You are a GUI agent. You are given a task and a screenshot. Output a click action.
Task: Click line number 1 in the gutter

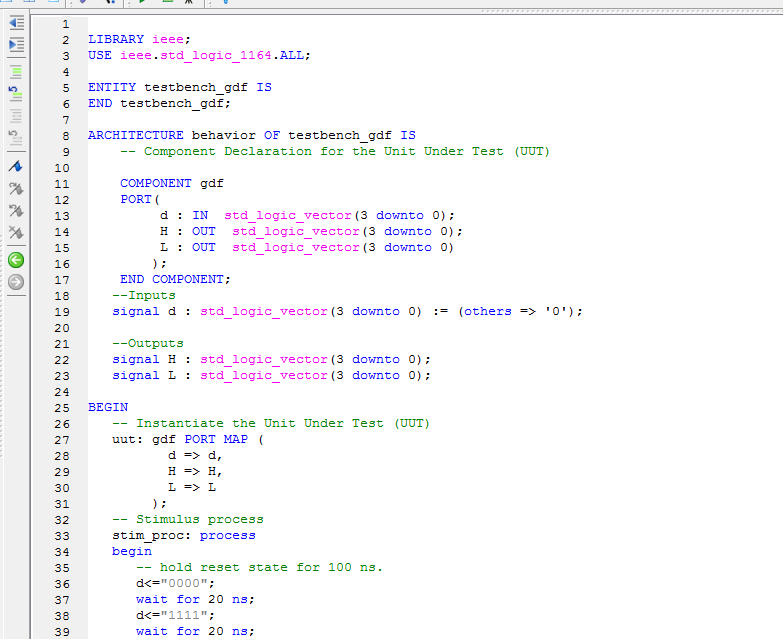tap(65, 24)
